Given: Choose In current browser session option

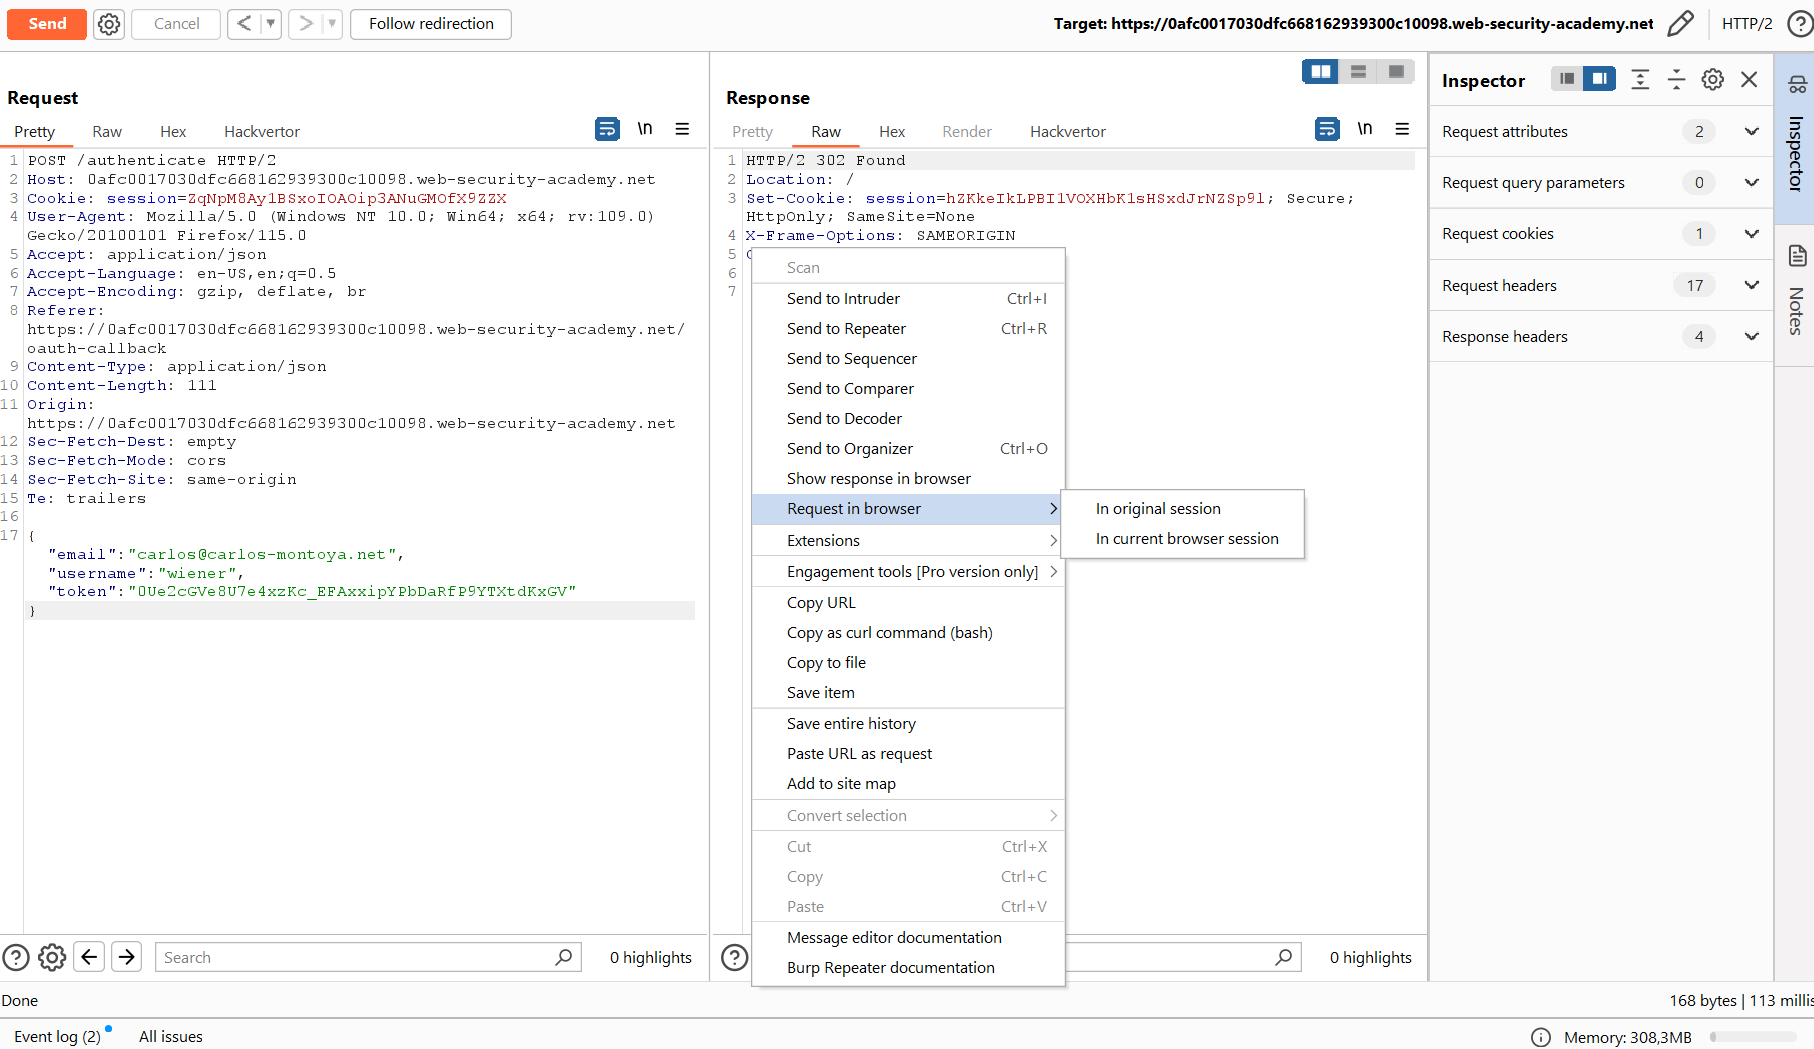Looking at the screenshot, I should [x=1182, y=539].
